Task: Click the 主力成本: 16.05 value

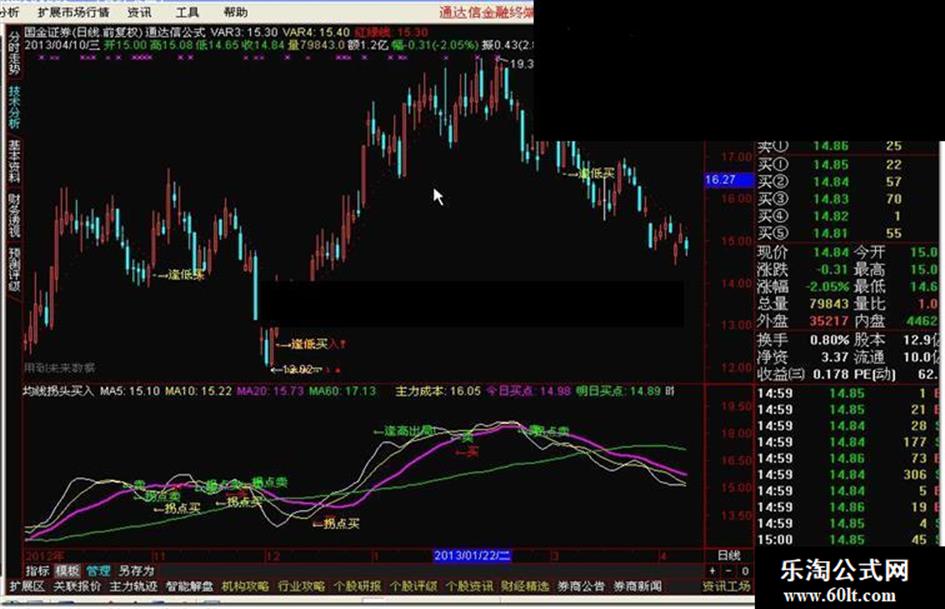Action: click(x=438, y=391)
